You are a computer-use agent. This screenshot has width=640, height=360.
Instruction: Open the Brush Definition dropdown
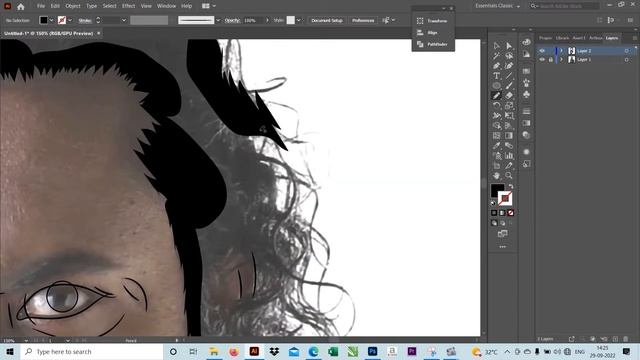pyautogui.click(x=218, y=20)
